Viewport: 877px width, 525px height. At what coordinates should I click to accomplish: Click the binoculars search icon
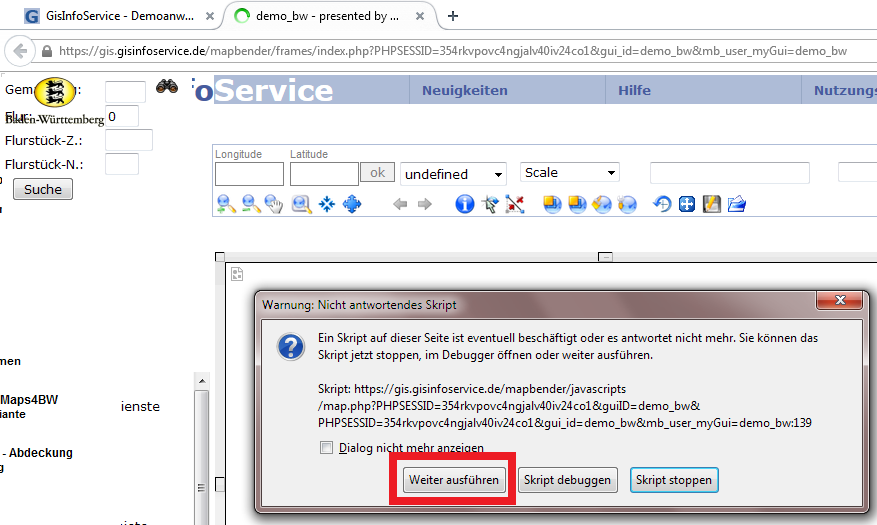tap(167, 86)
